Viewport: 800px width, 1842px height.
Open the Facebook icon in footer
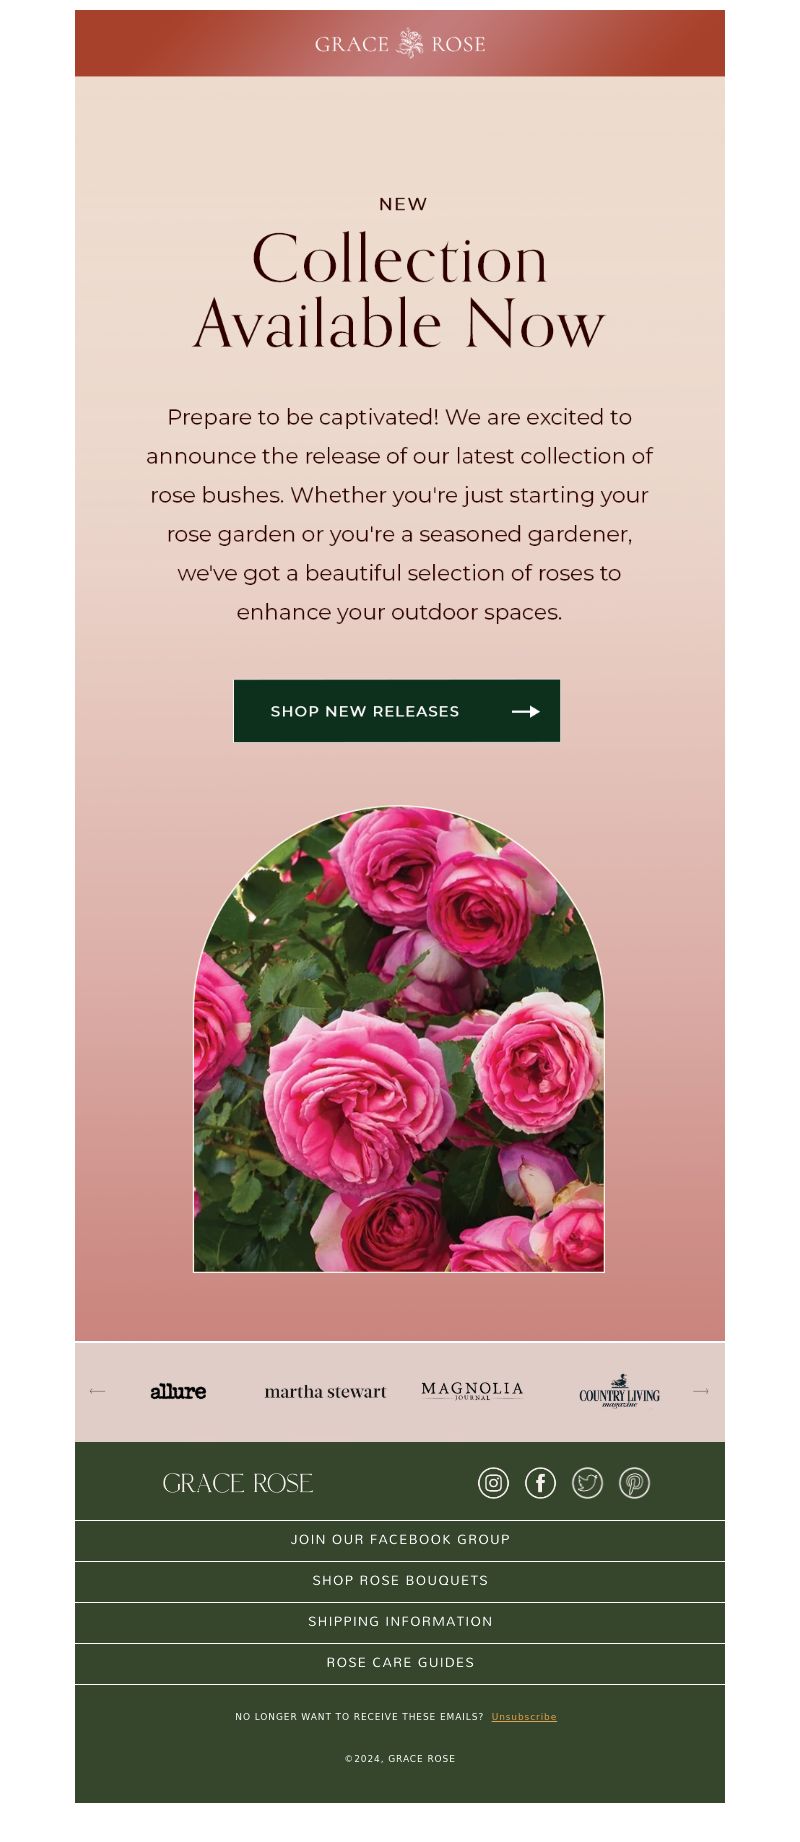point(540,1482)
